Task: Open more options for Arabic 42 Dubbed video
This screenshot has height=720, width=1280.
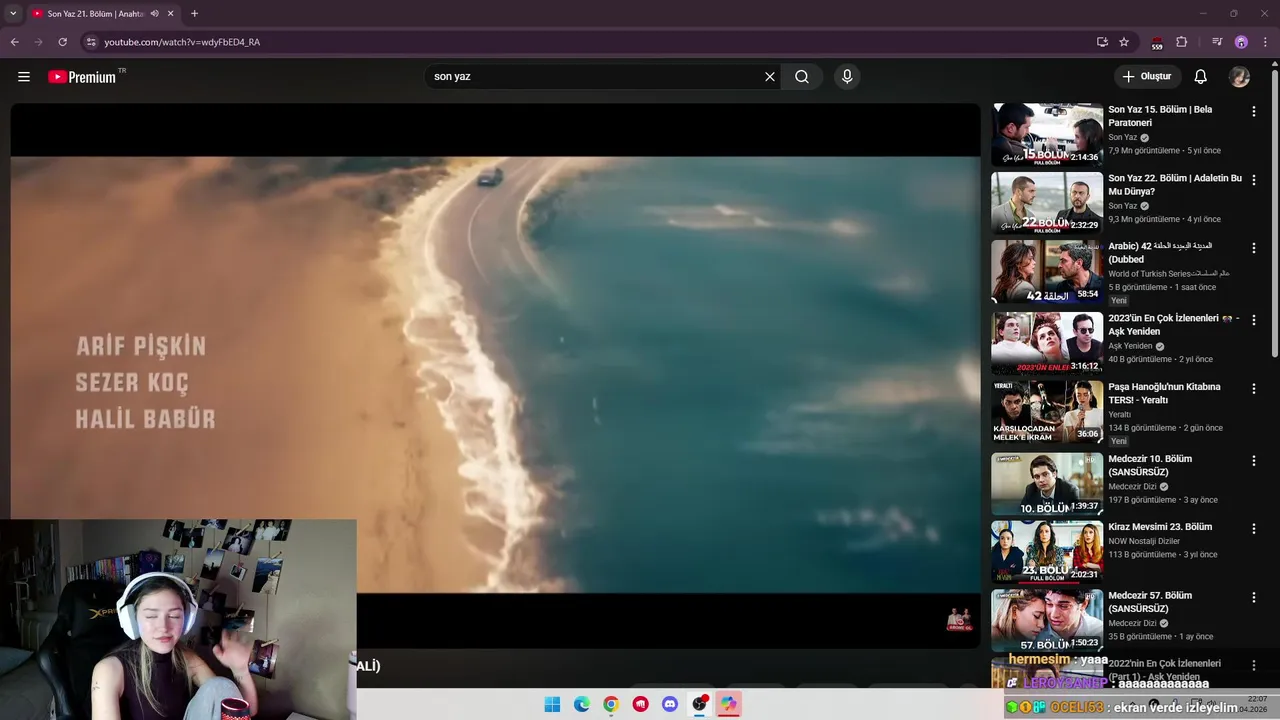Action: coord(1254,248)
